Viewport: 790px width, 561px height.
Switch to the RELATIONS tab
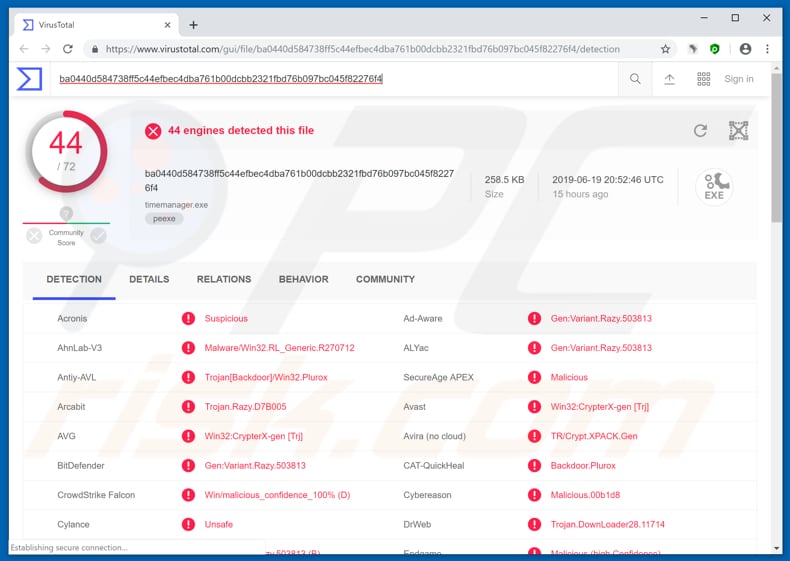(224, 279)
